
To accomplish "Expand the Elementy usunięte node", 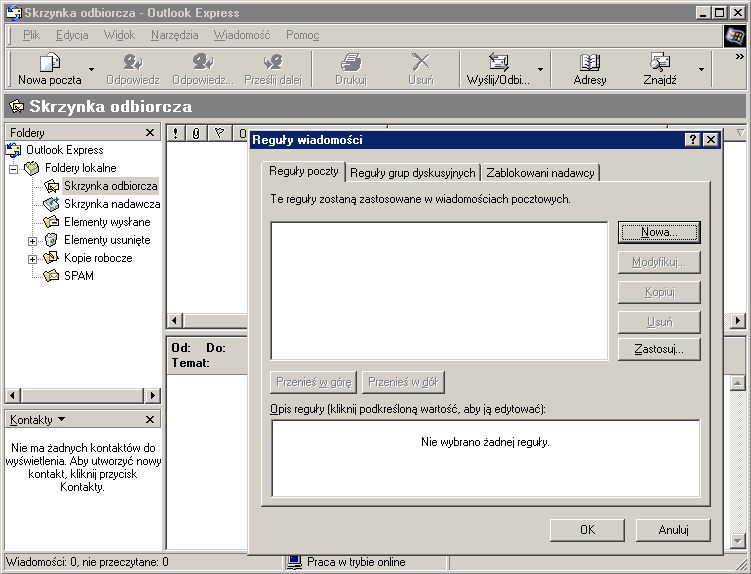I will pos(32,241).
